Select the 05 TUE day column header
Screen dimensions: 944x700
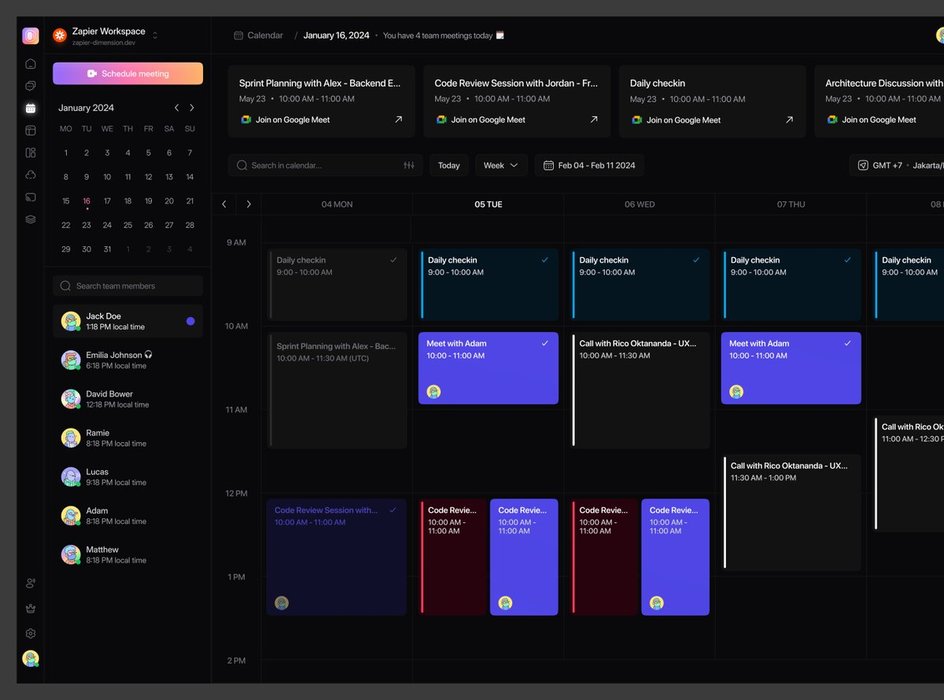[x=488, y=204]
